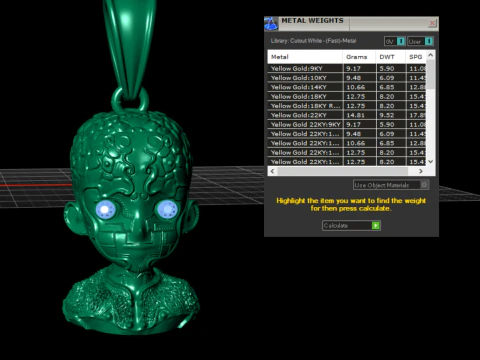This screenshot has height=360, width=480.
Task: Click the Library: Cutout White label
Action: click(x=313, y=41)
